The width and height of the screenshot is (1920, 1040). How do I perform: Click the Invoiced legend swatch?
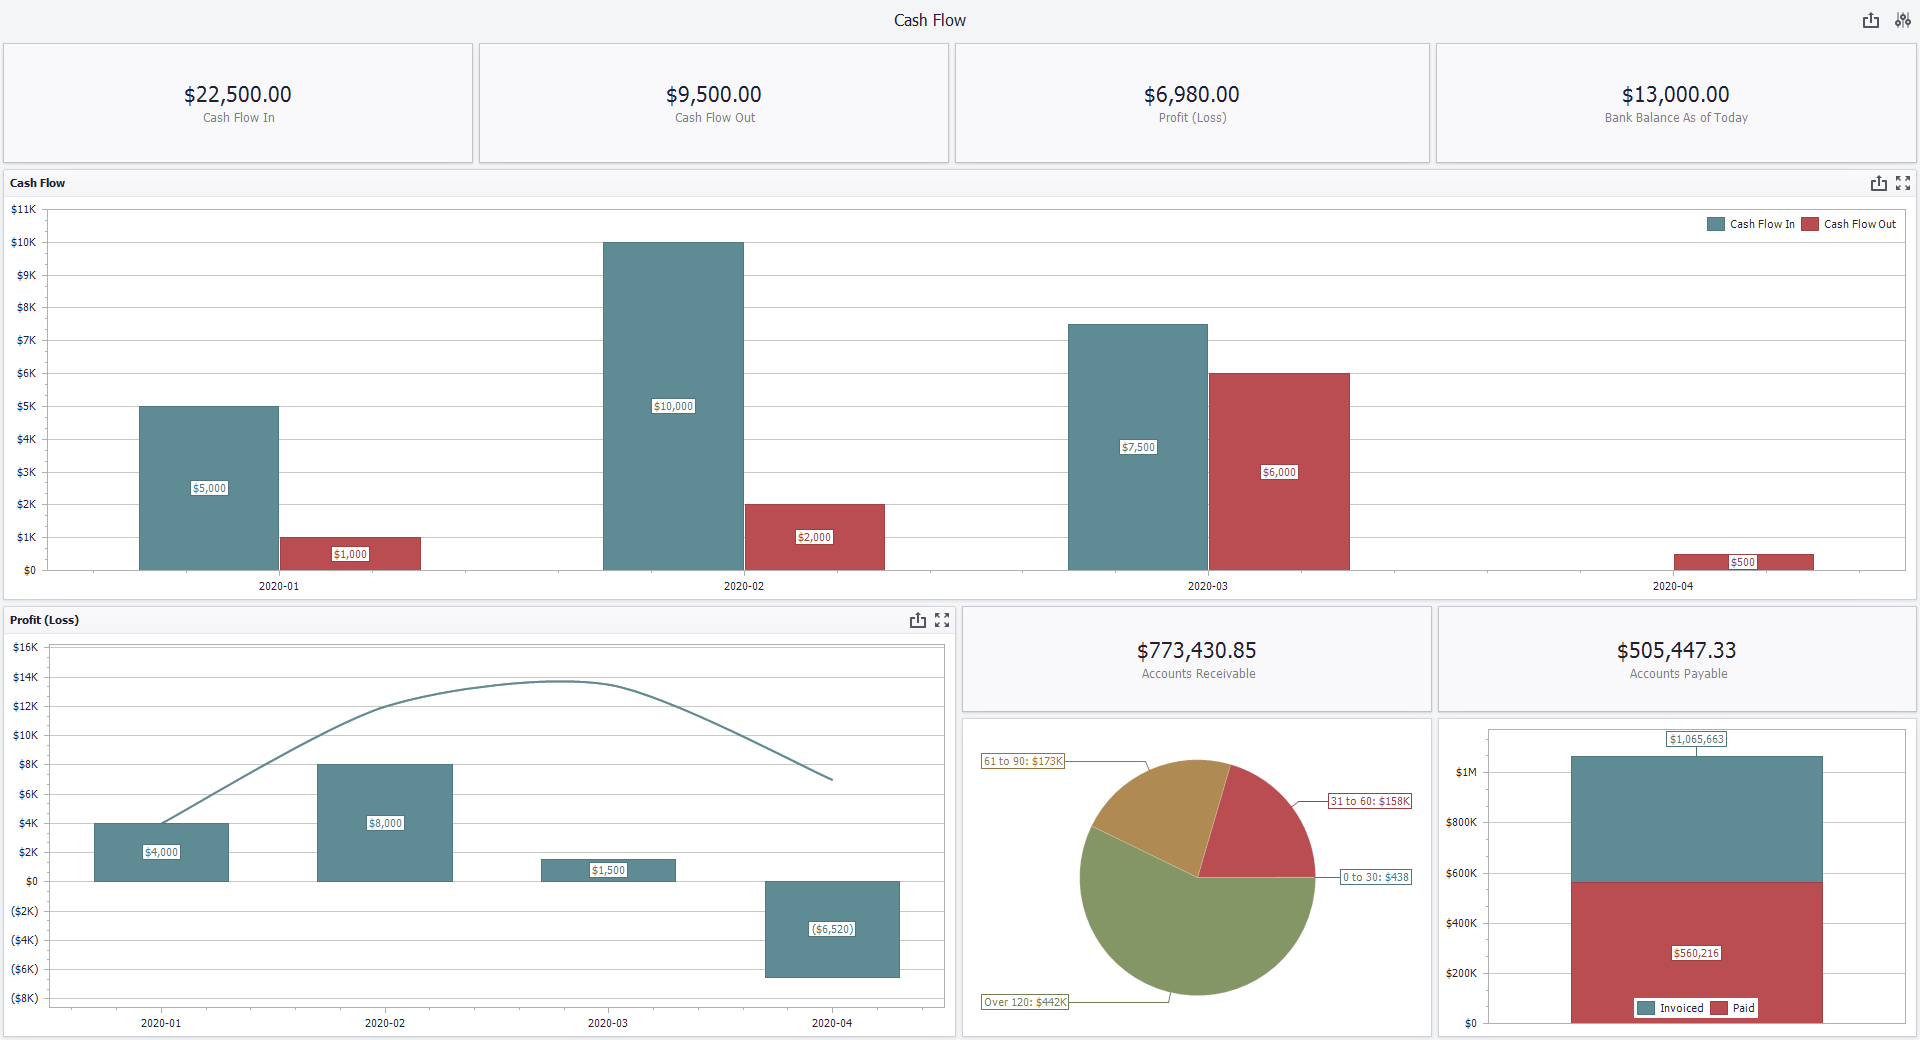click(1646, 1008)
